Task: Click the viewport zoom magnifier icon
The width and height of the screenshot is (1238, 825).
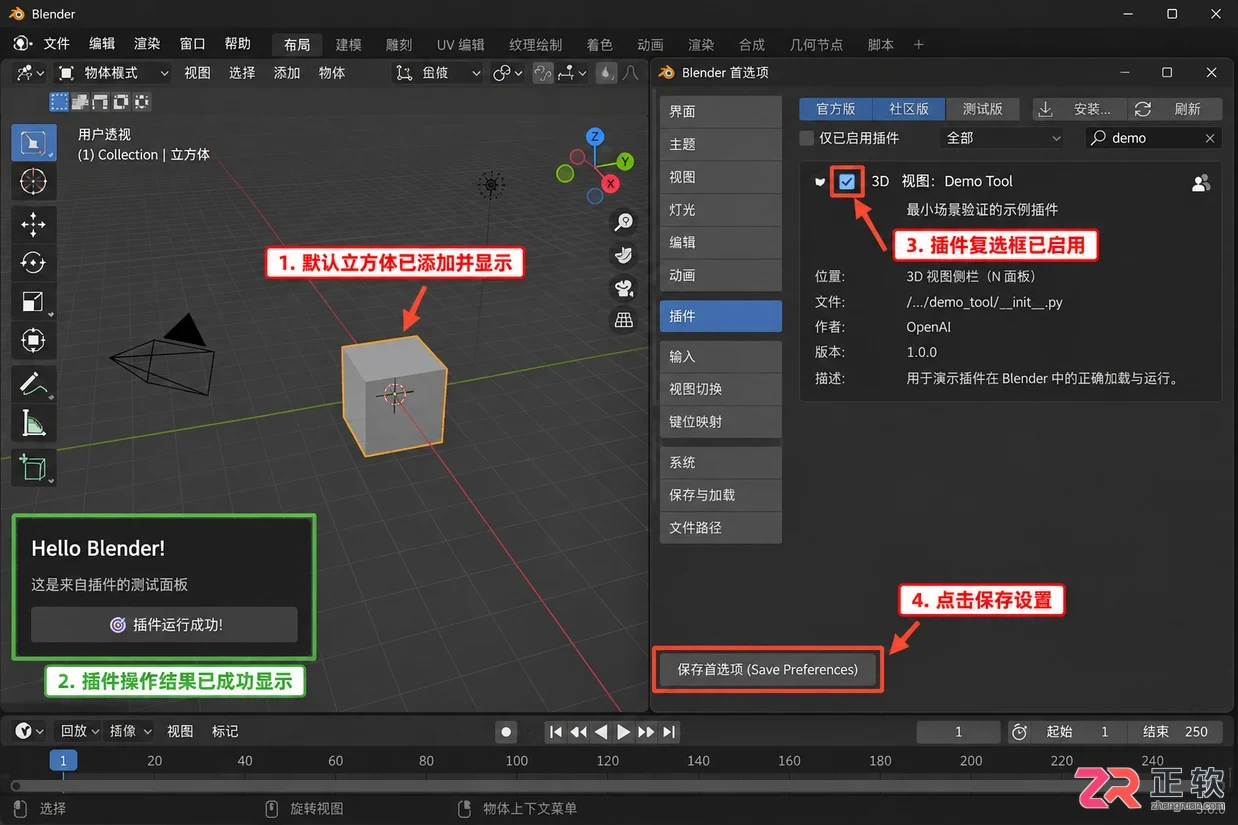Action: (624, 222)
